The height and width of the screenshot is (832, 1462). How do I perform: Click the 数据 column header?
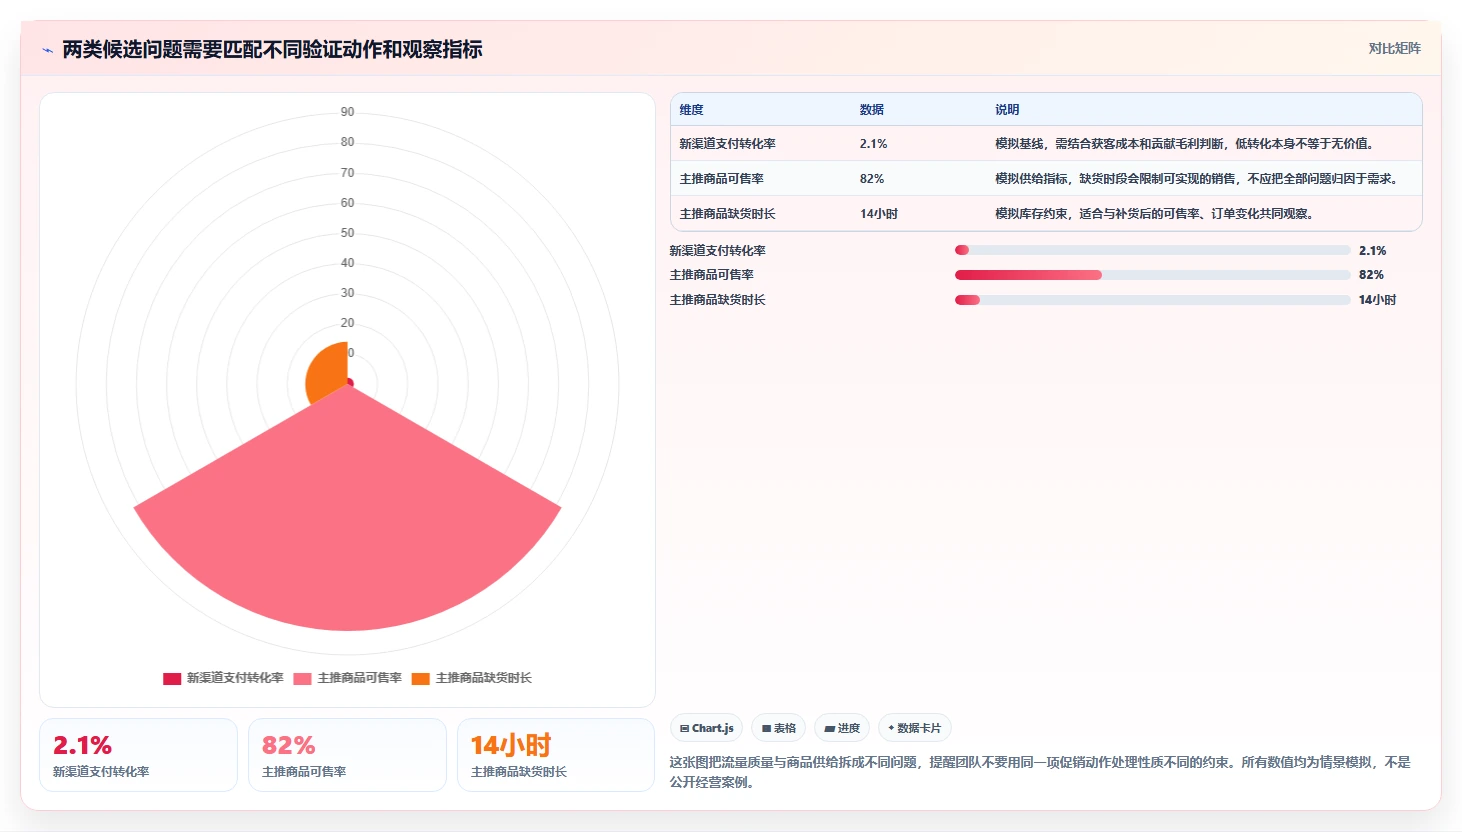tap(872, 110)
